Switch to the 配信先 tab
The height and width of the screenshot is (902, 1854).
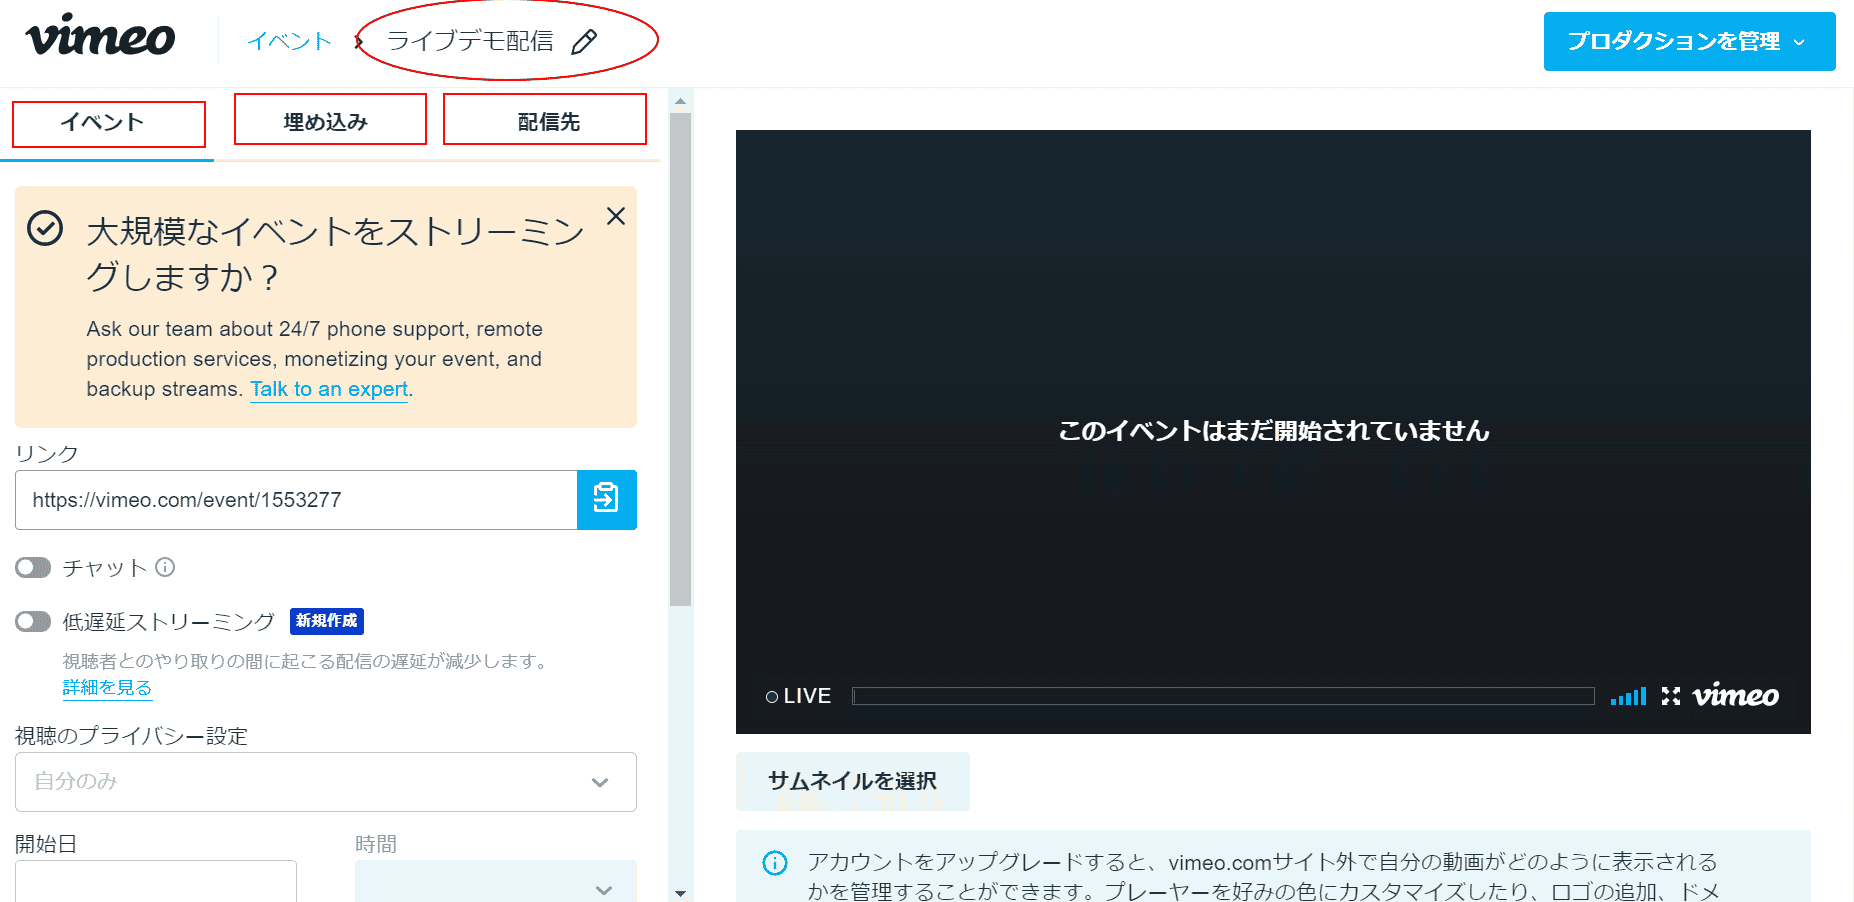[545, 121]
